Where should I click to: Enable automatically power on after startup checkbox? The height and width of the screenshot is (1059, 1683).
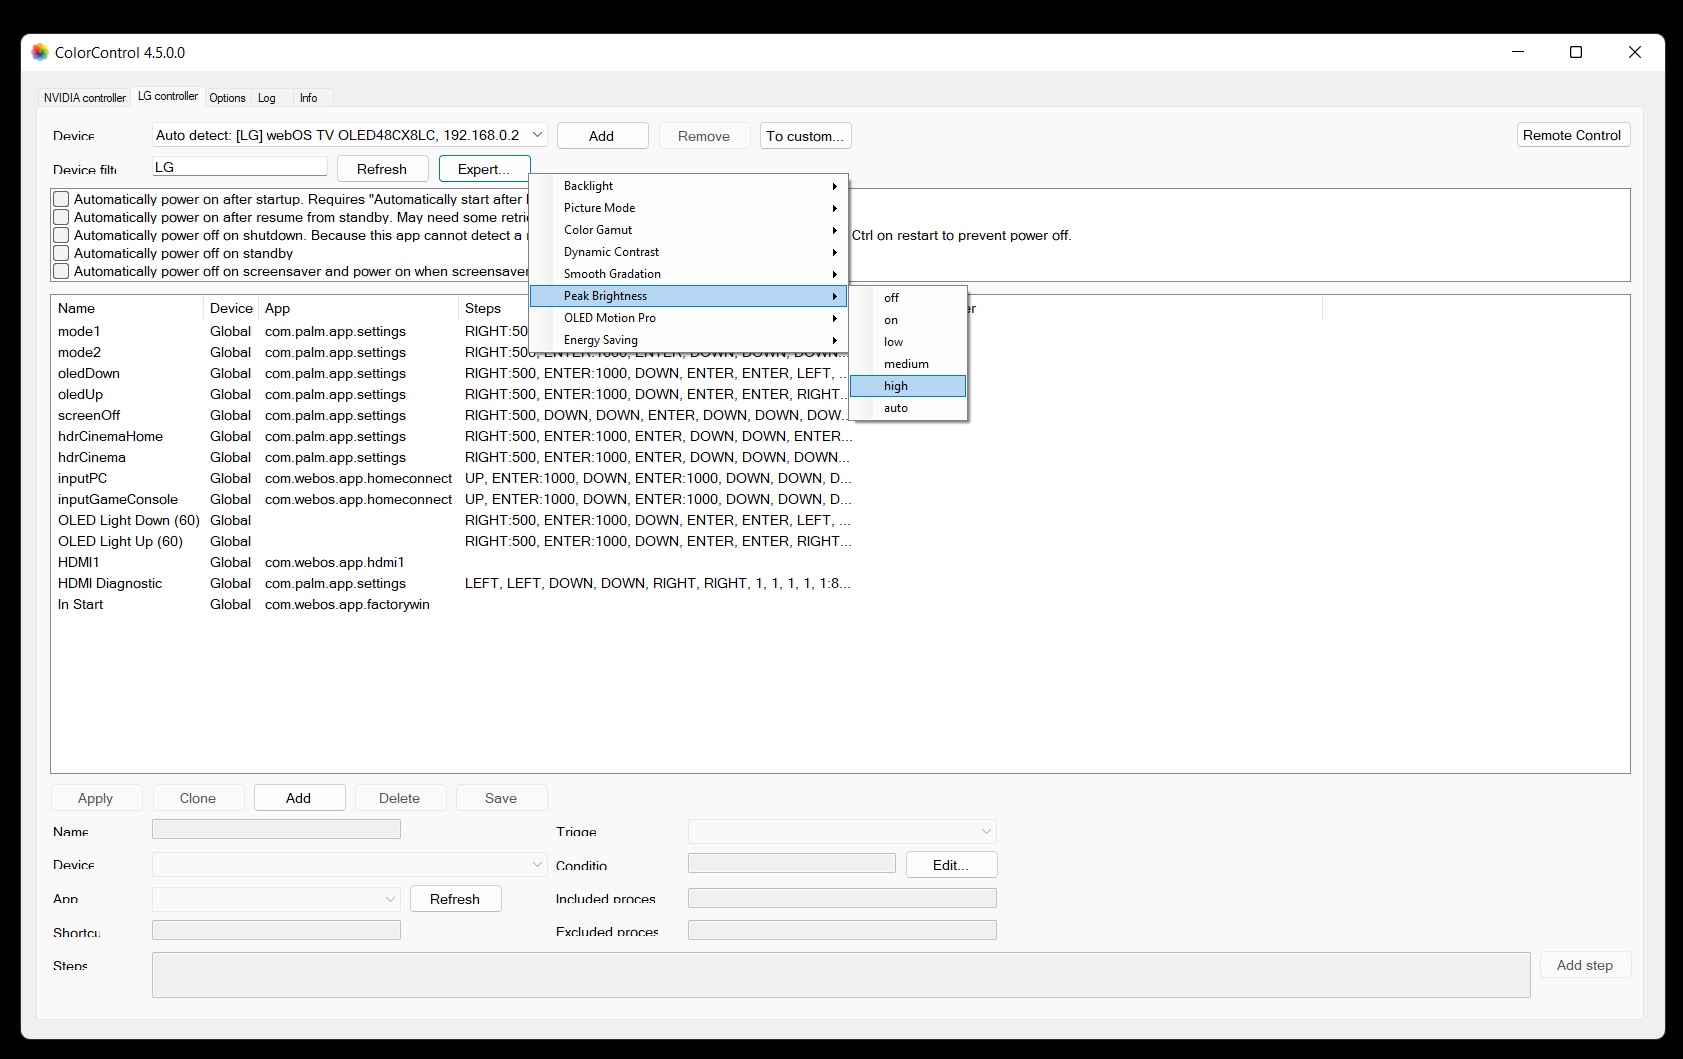(x=61, y=199)
